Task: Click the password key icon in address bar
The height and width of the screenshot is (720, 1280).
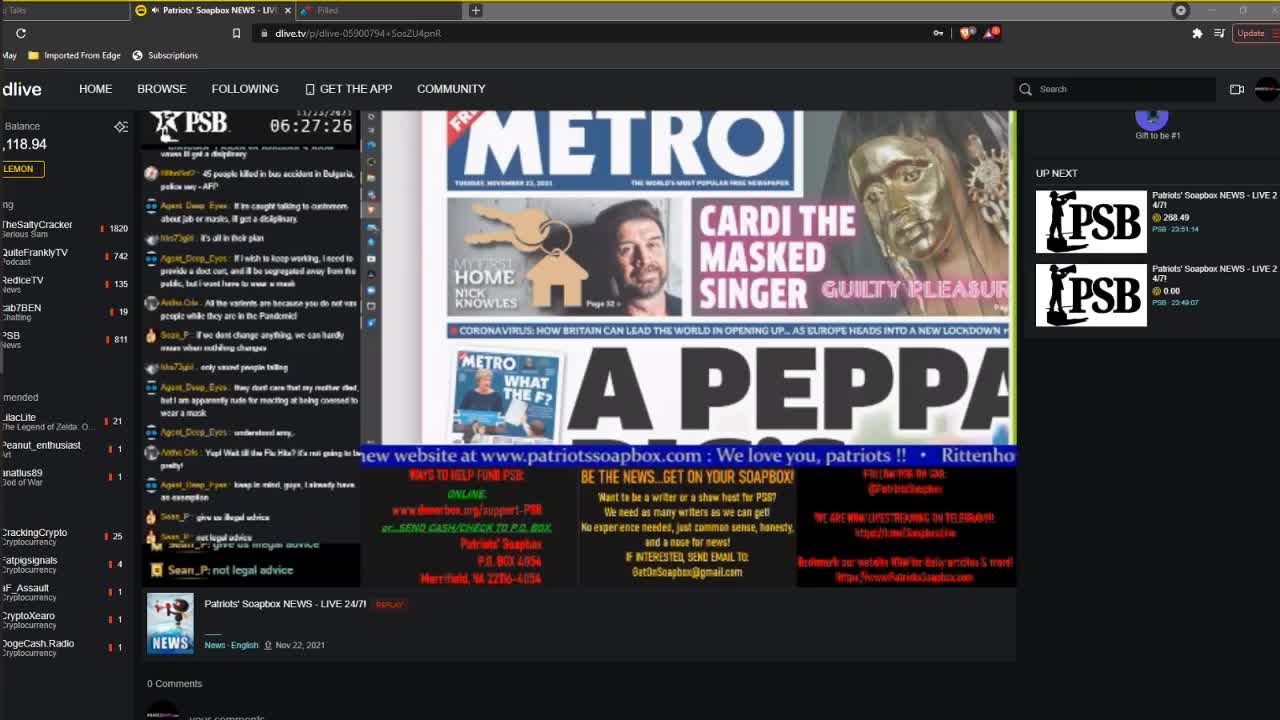Action: pyautogui.click(x=938, y=33)
